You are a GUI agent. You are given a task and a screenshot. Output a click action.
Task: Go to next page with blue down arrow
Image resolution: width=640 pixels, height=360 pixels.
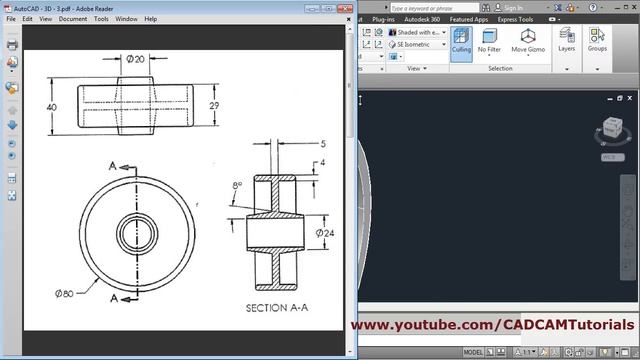12,125
